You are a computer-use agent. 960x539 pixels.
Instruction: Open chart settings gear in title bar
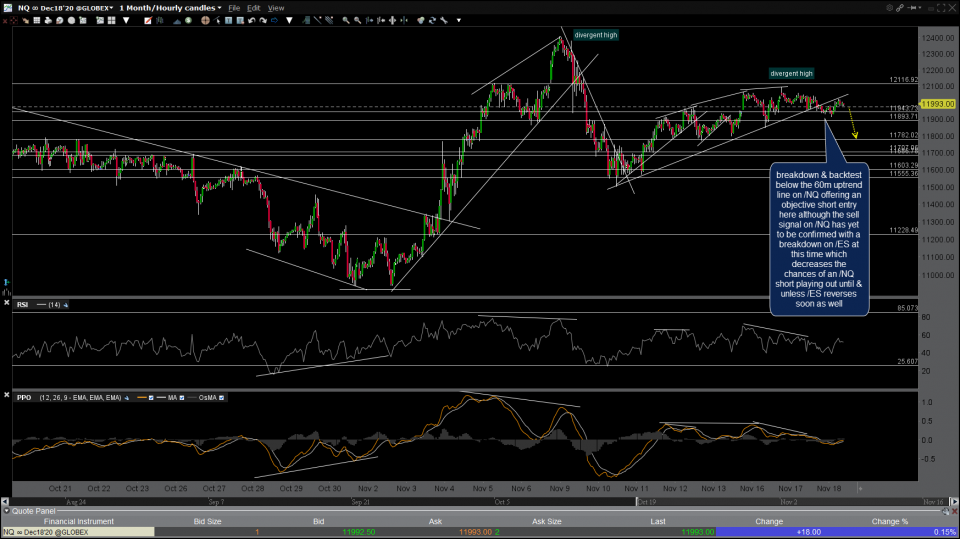point(890,7)
